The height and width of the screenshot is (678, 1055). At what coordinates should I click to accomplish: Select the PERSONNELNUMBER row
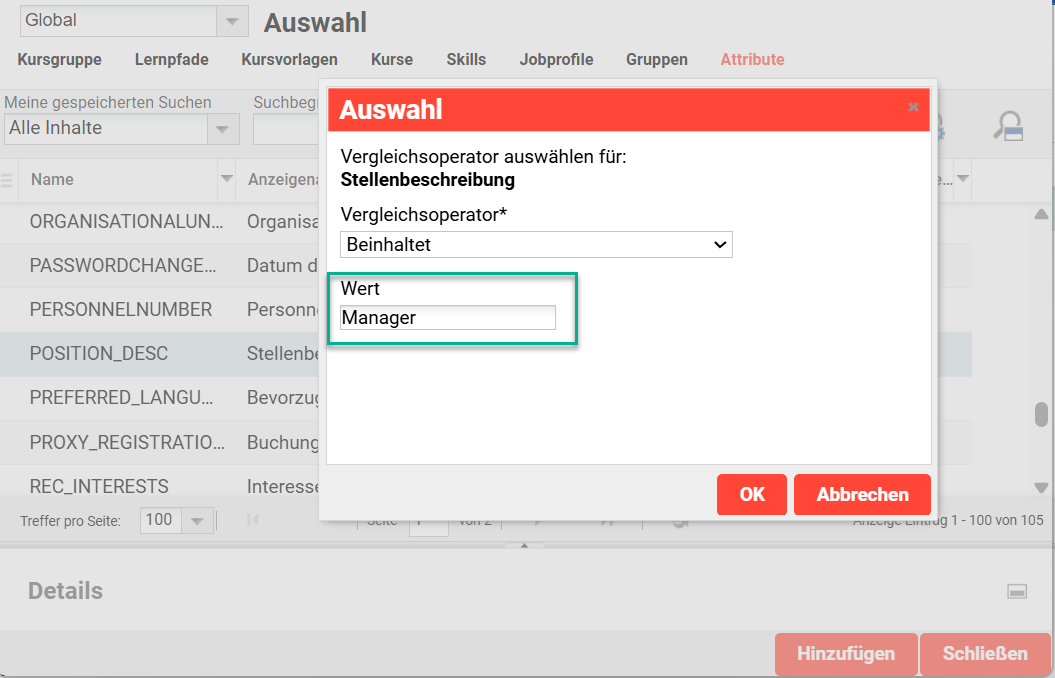(x=121, y=310)
